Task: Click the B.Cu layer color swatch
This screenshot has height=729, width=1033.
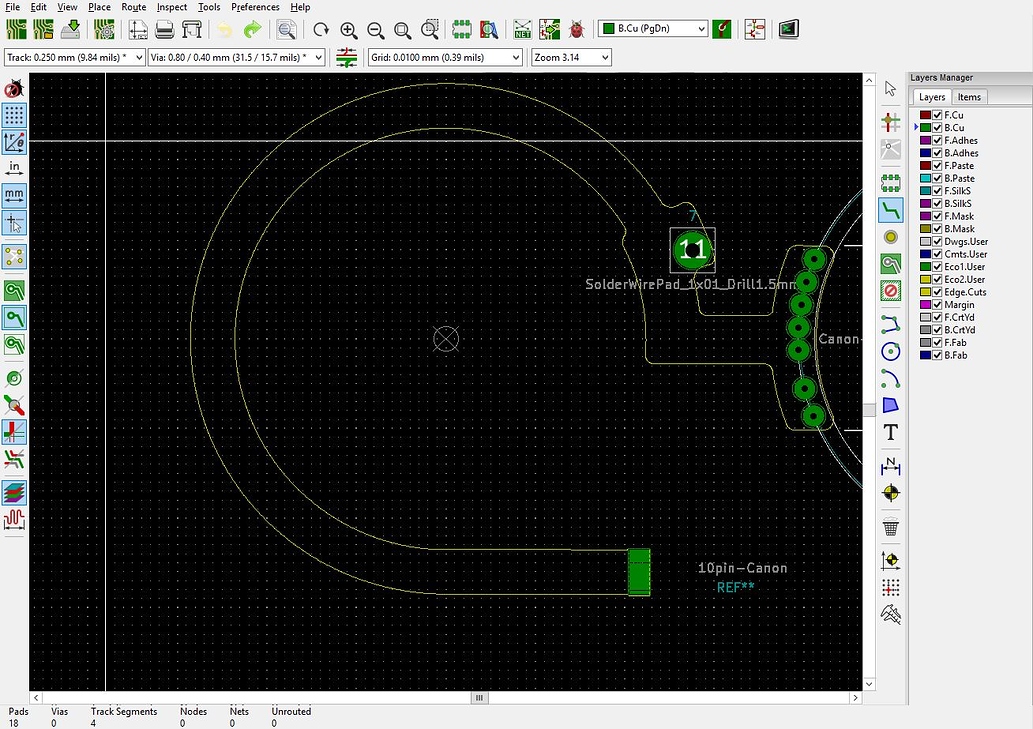Action: [x=925, y=128]
